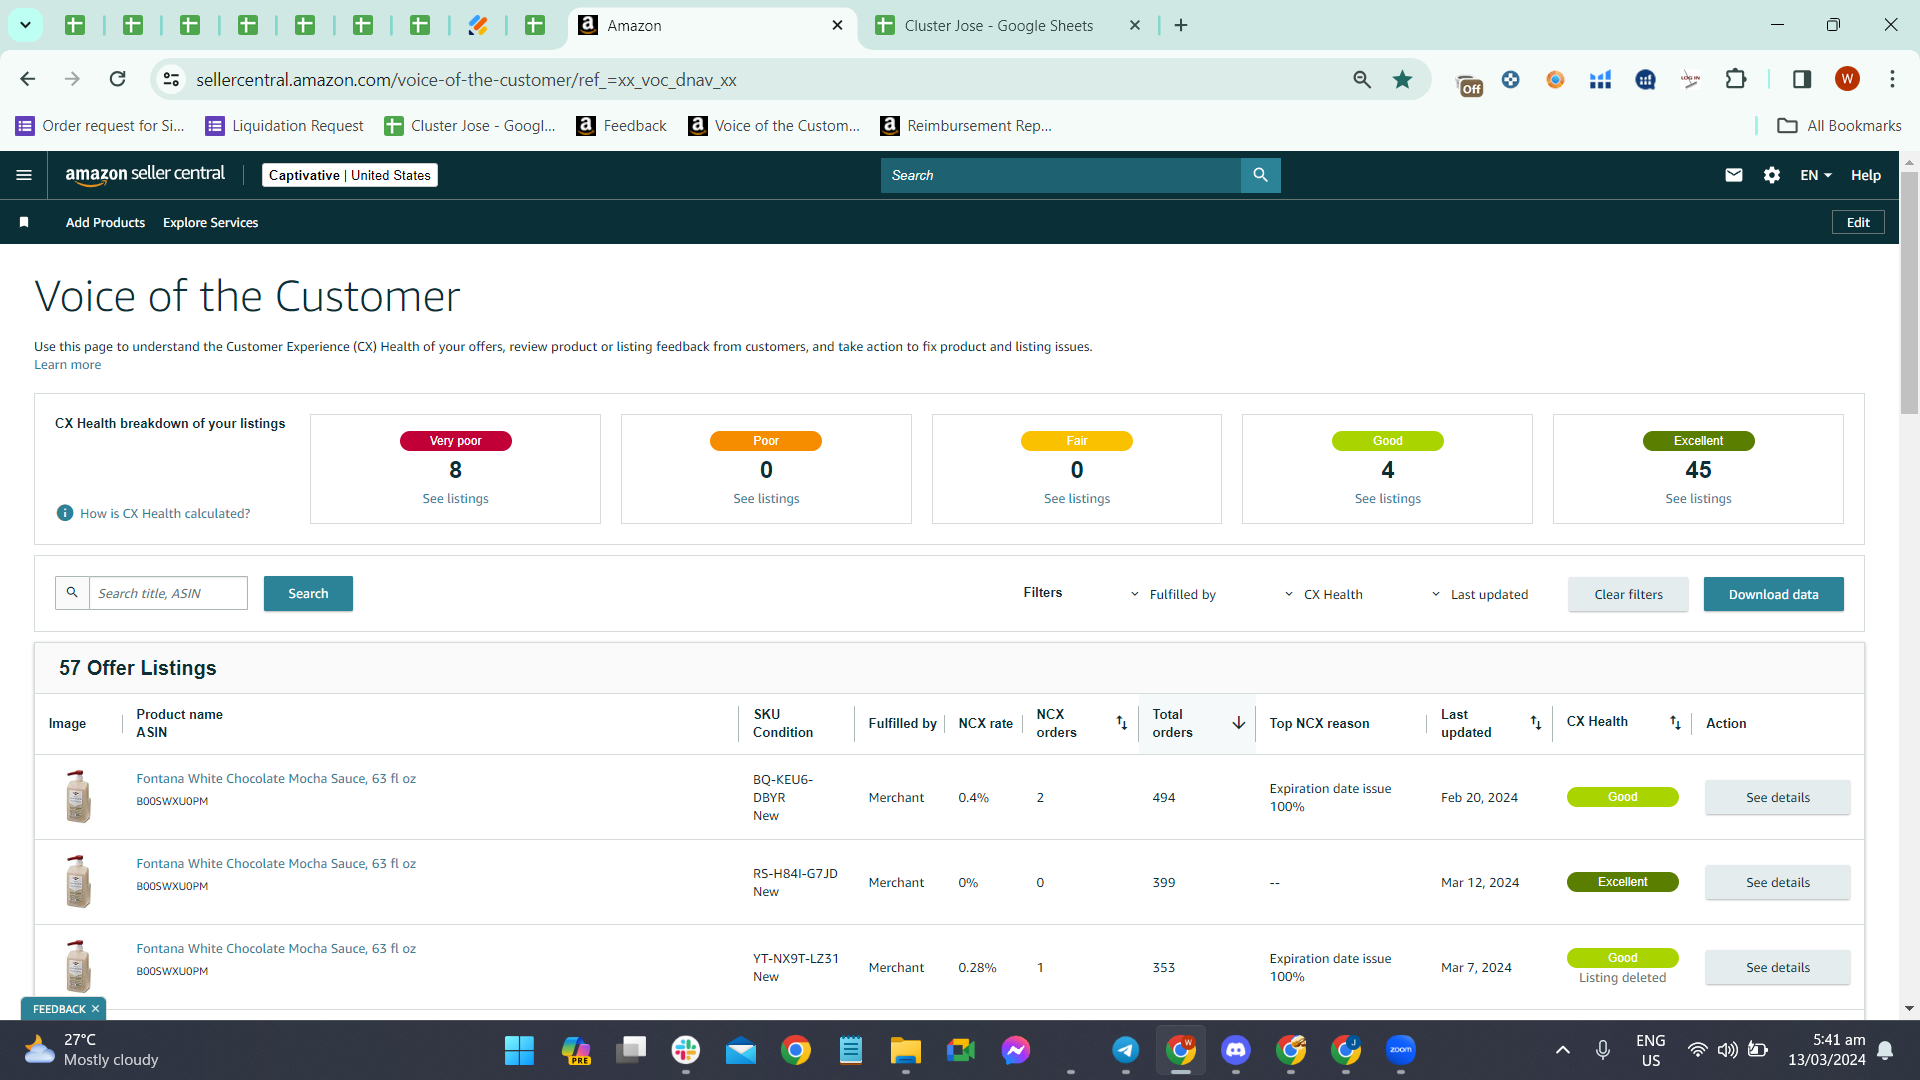The image size is (1920, 1080).
Task: Open Zoom from the taskbar
Action: [1401, 1050]
